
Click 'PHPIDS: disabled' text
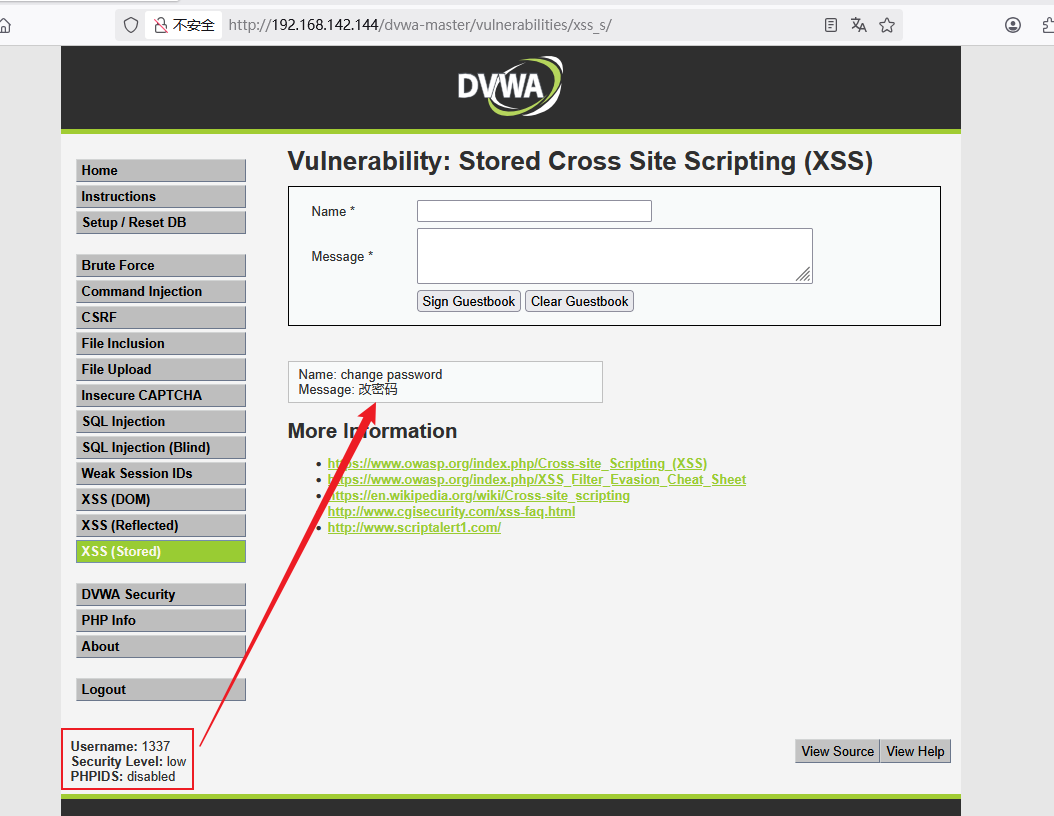click(123, 776)
